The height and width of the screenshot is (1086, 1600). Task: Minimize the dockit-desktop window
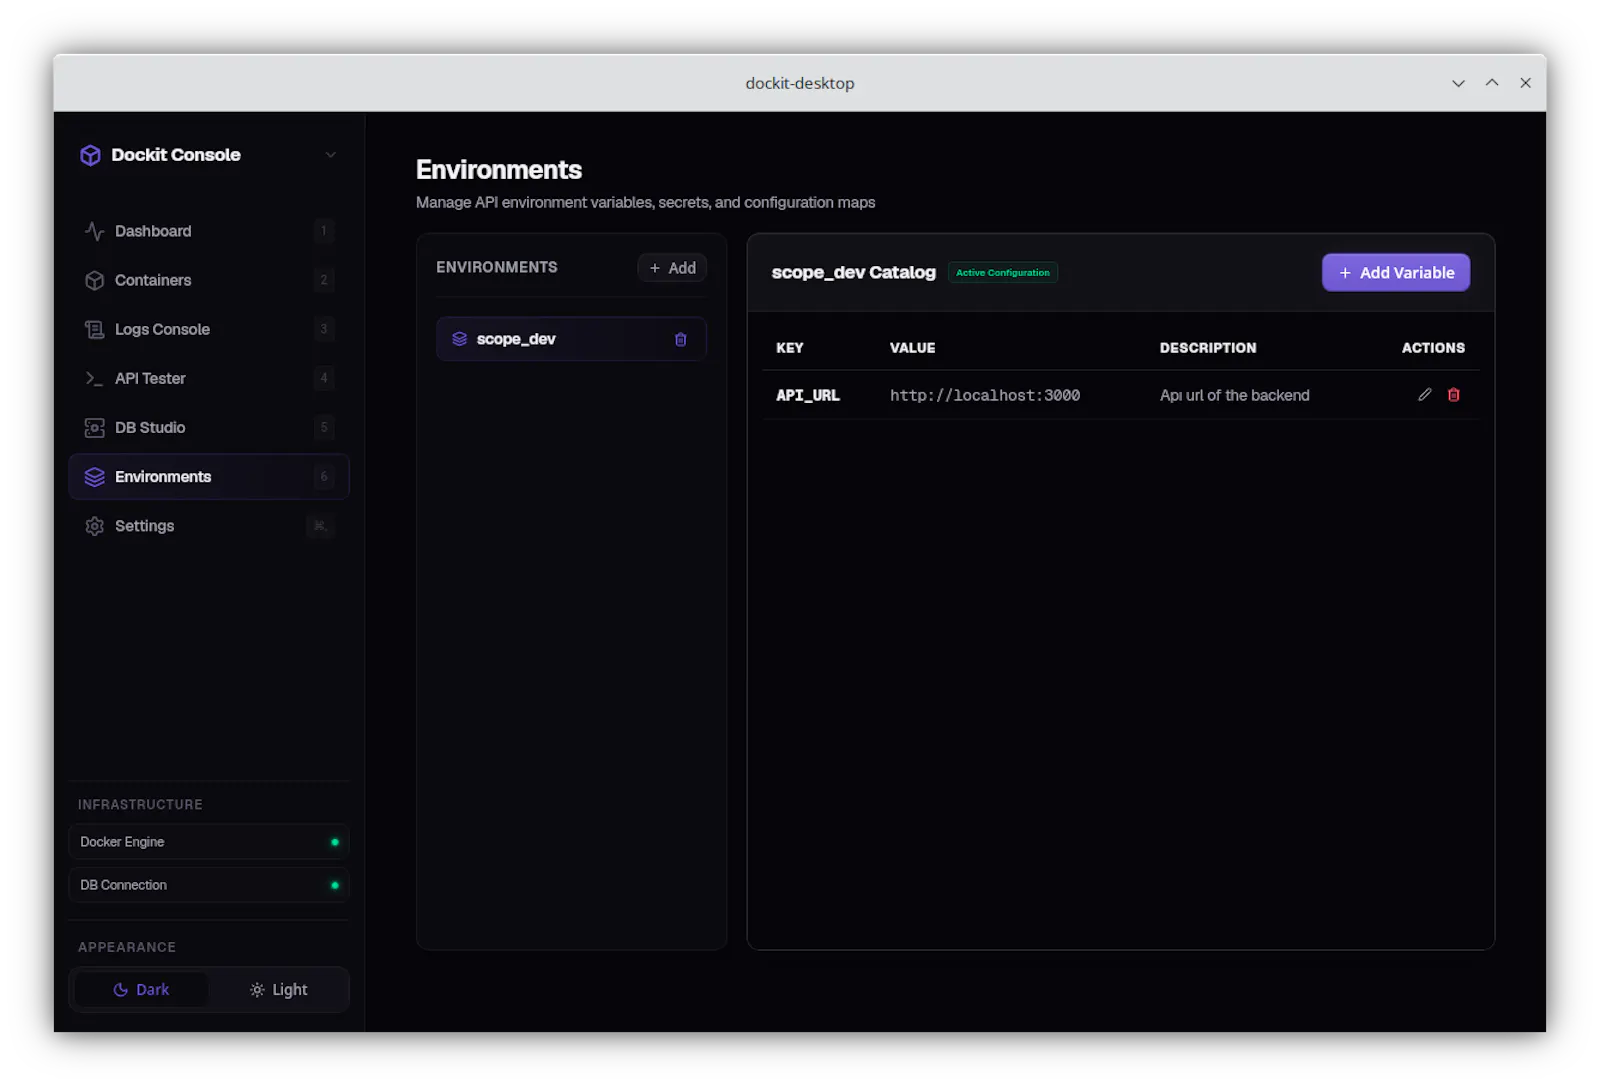(x=1458, y=83)
